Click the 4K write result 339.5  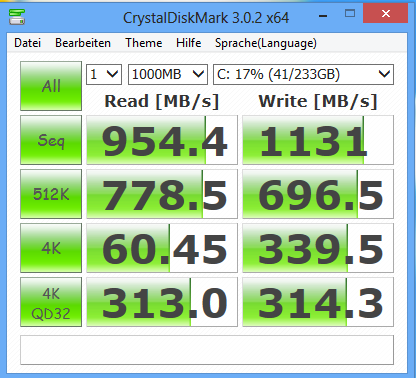pos(318,248)
